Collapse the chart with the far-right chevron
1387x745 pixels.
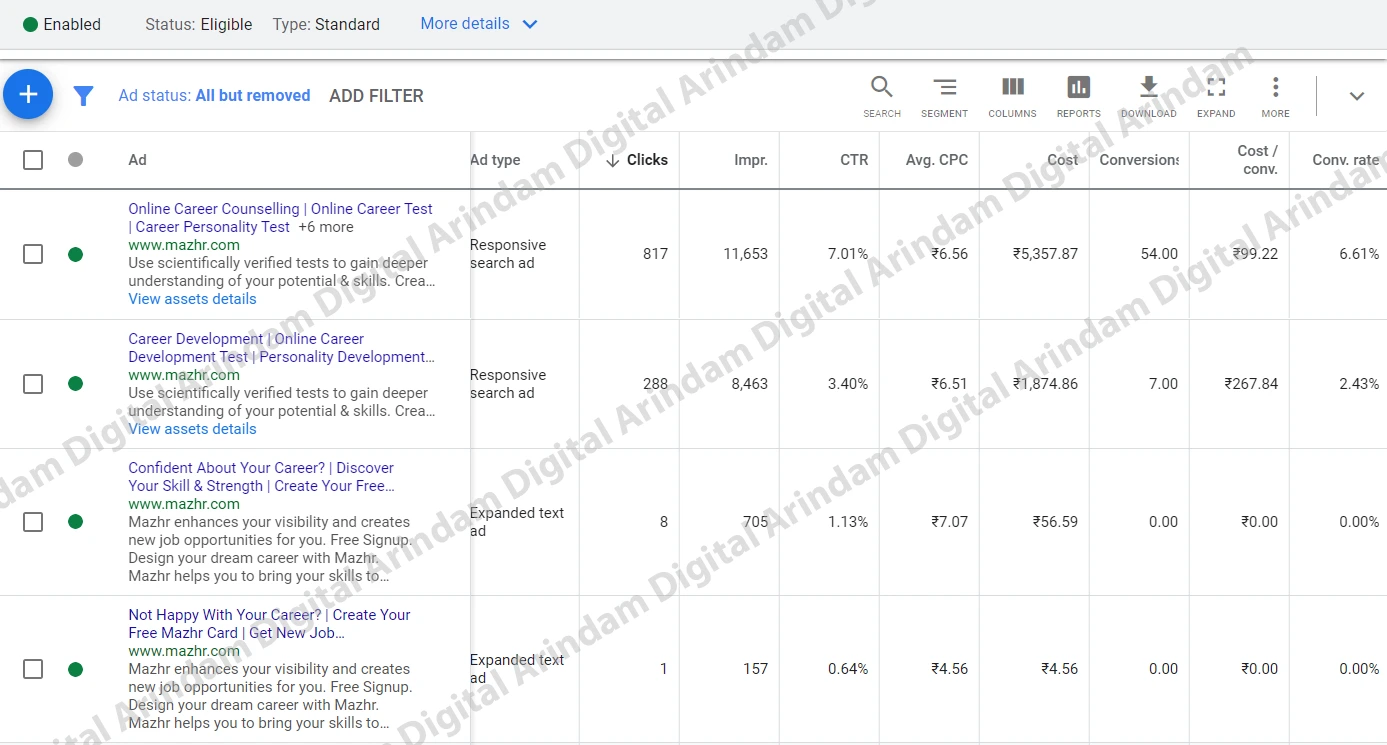(1357, 96)
